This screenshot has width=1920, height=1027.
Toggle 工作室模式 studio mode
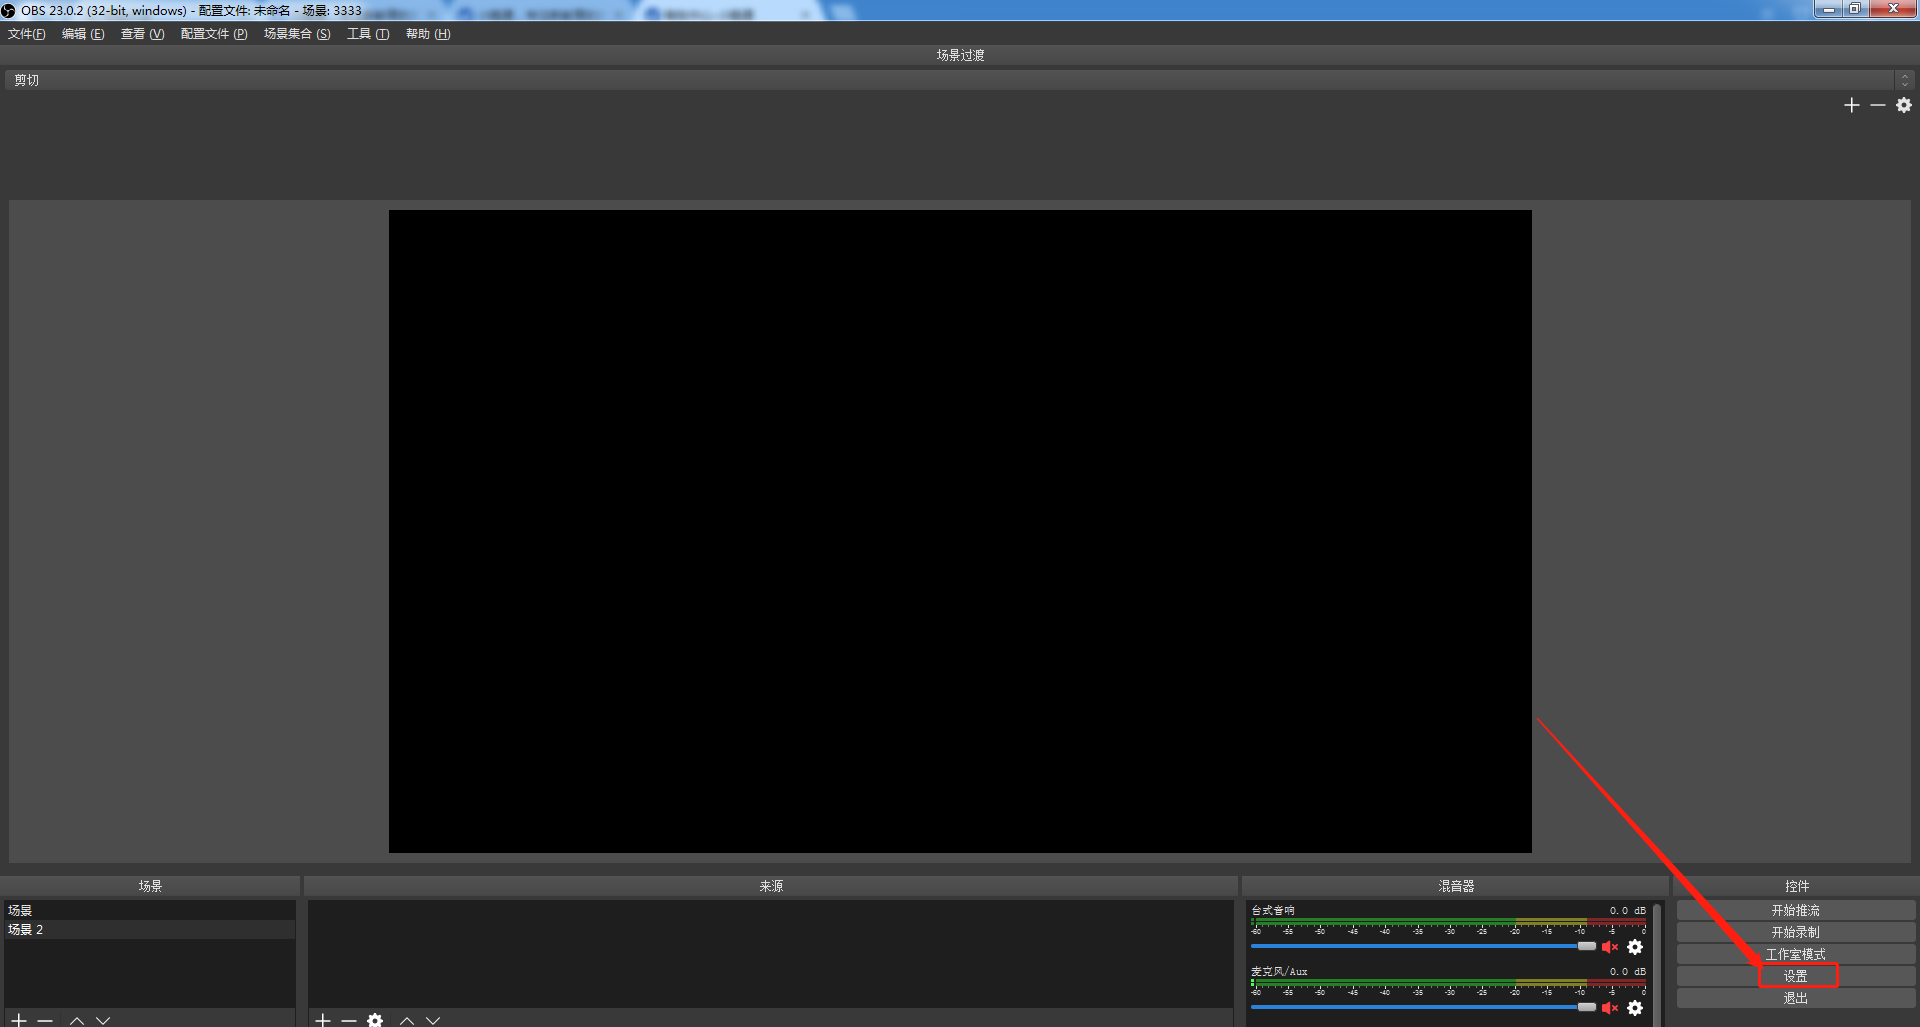[1795, 954]
